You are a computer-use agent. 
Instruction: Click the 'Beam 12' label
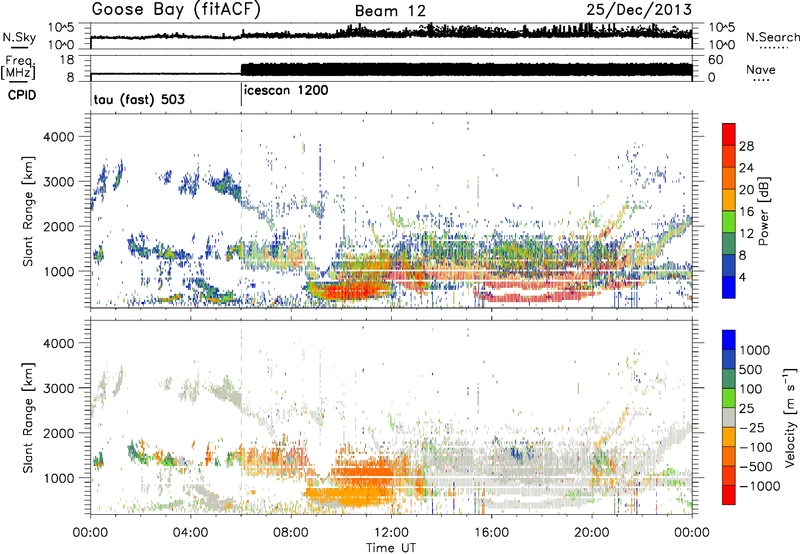(390, 11)
